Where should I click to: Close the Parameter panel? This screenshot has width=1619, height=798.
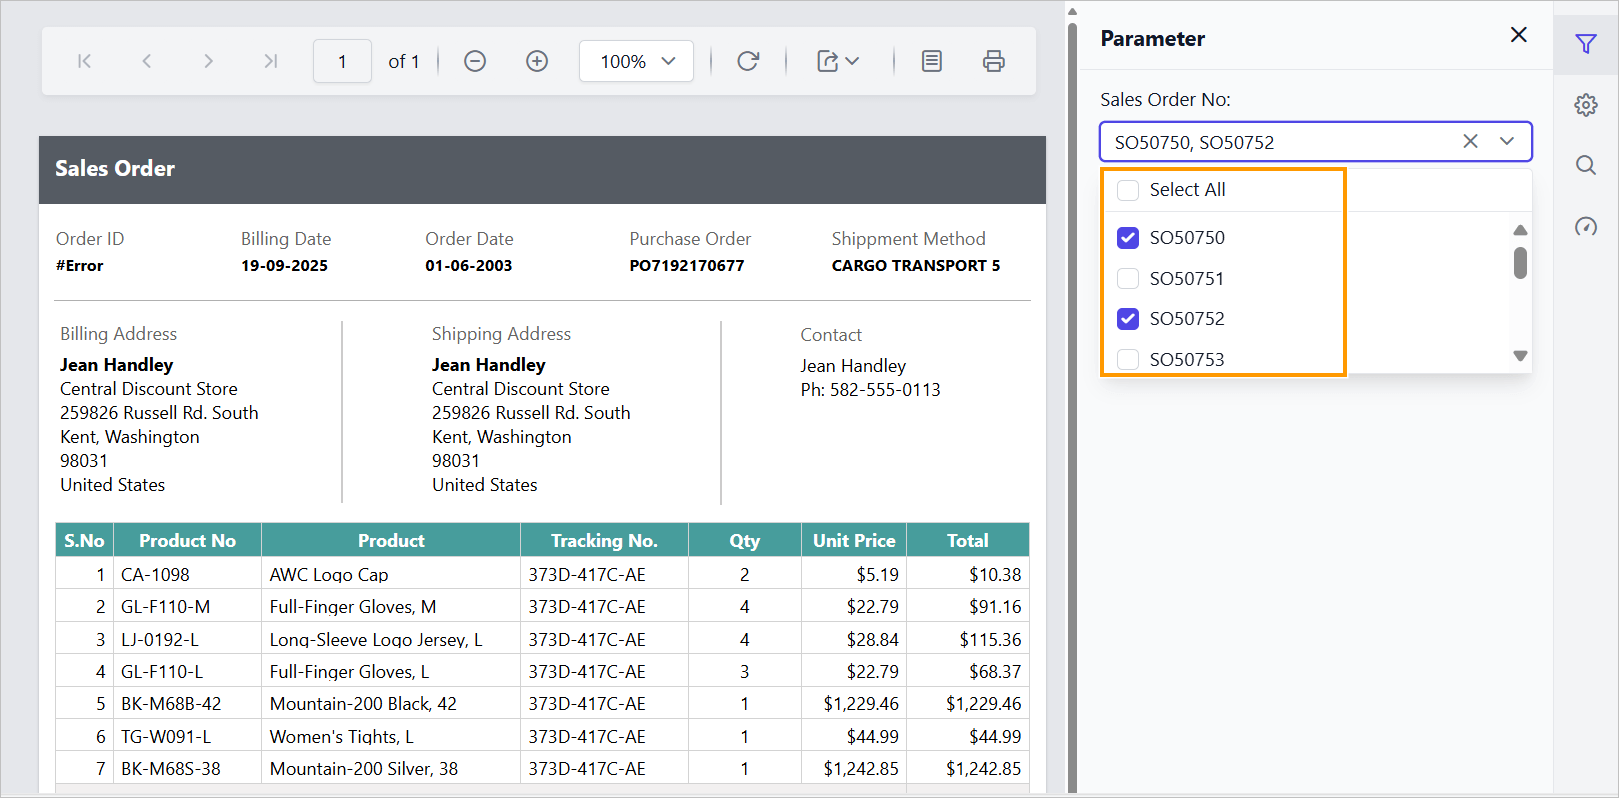tap(1518, 35)
